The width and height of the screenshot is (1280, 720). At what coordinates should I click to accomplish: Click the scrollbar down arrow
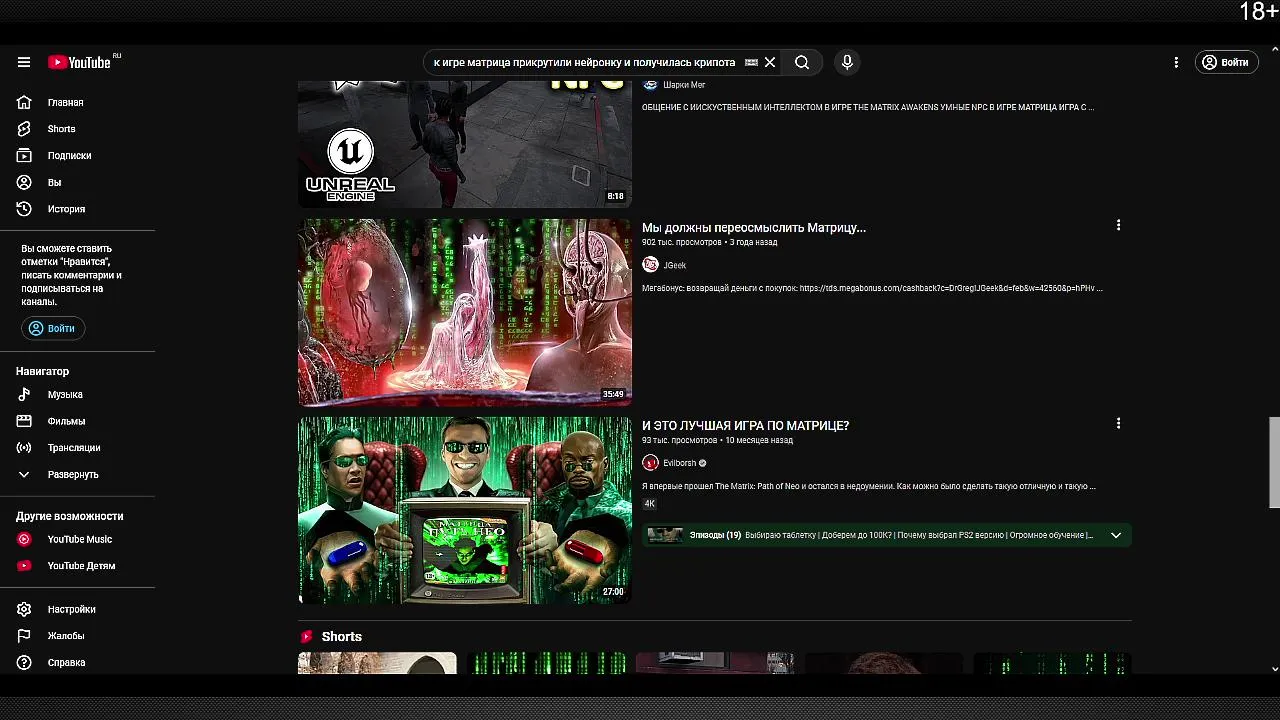tap(1274, 668)
